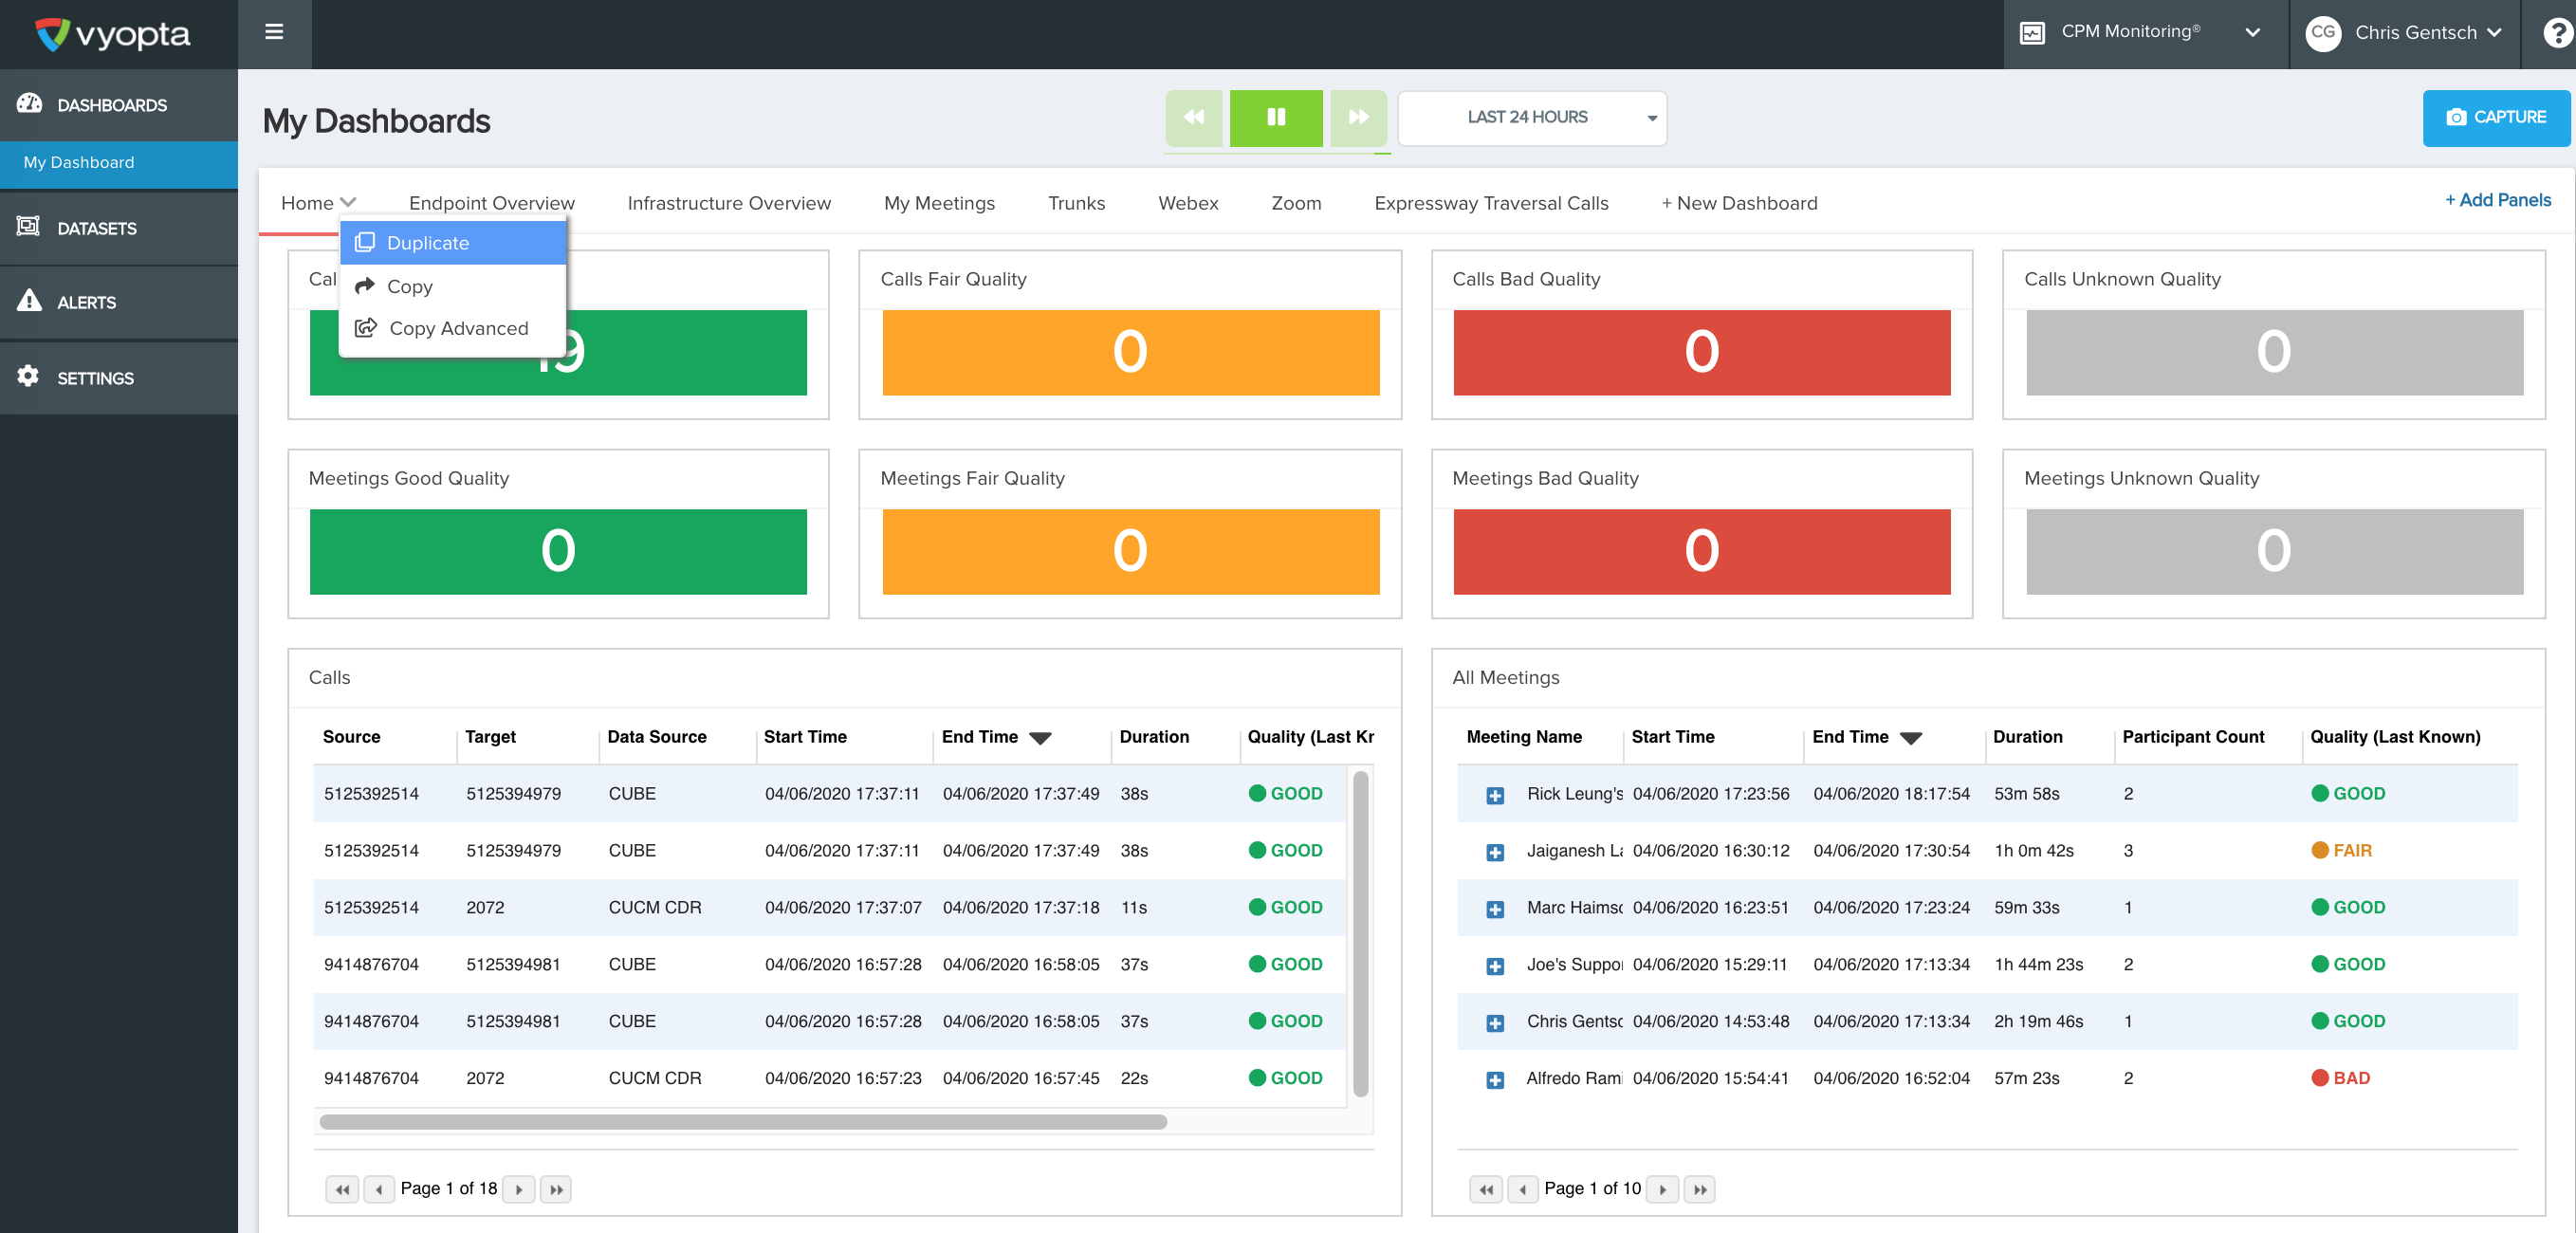
Task: Sort All Meetings by Participant Count
Action: pyautogui.click(x=2193, y=737)
